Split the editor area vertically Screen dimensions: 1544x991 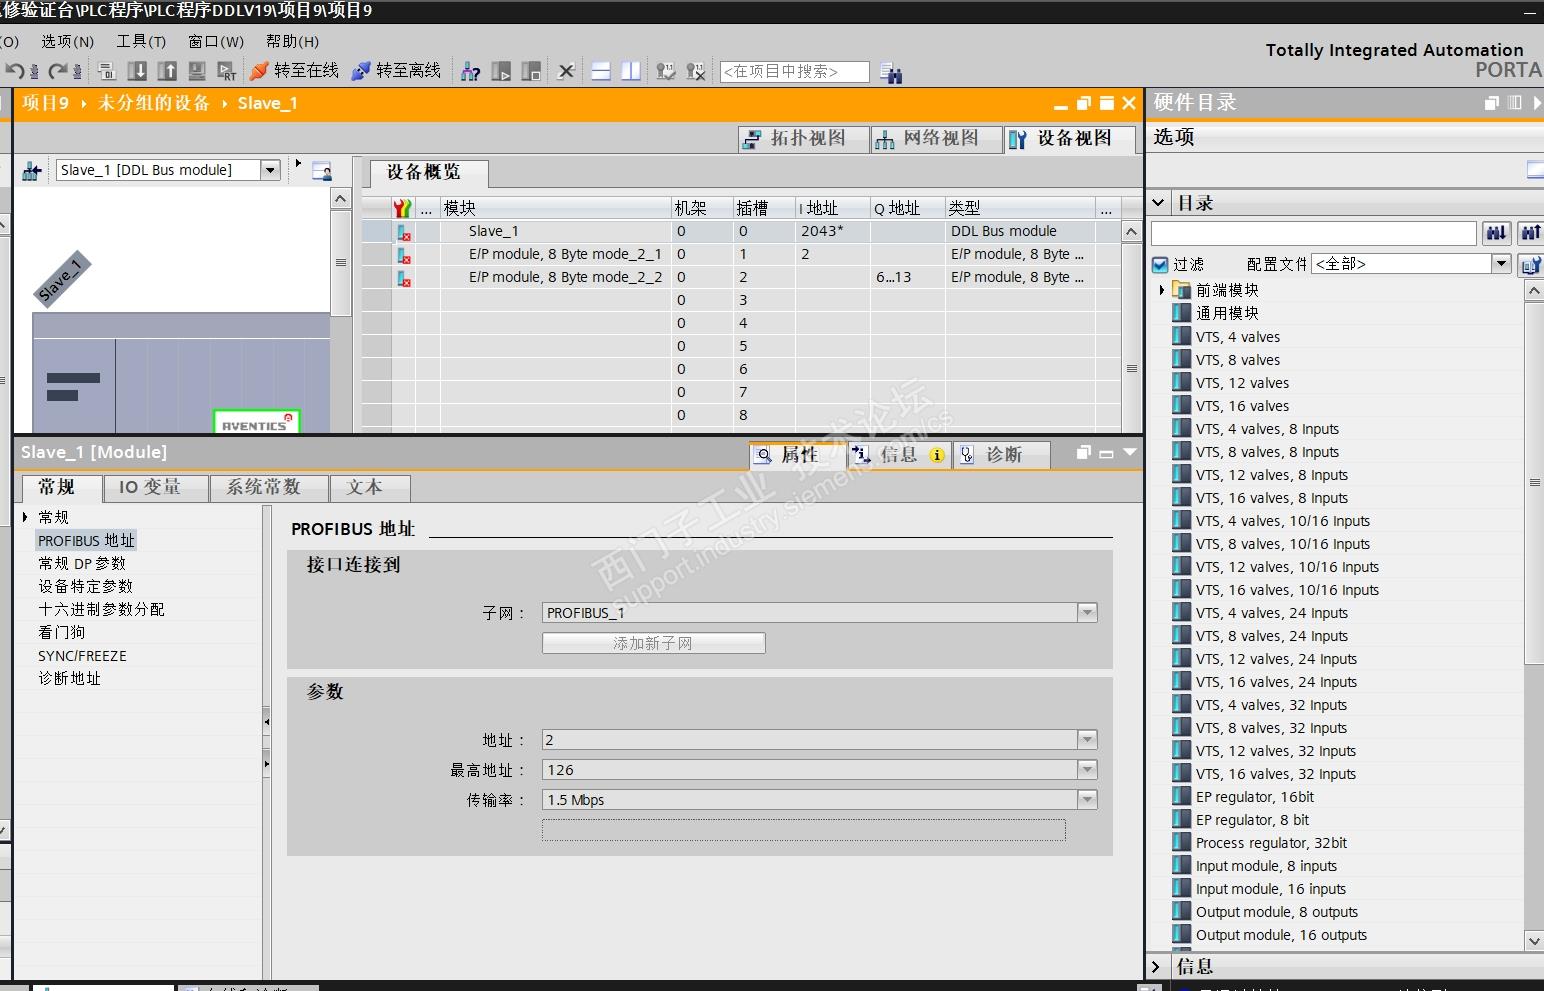(x=631, y=71)
